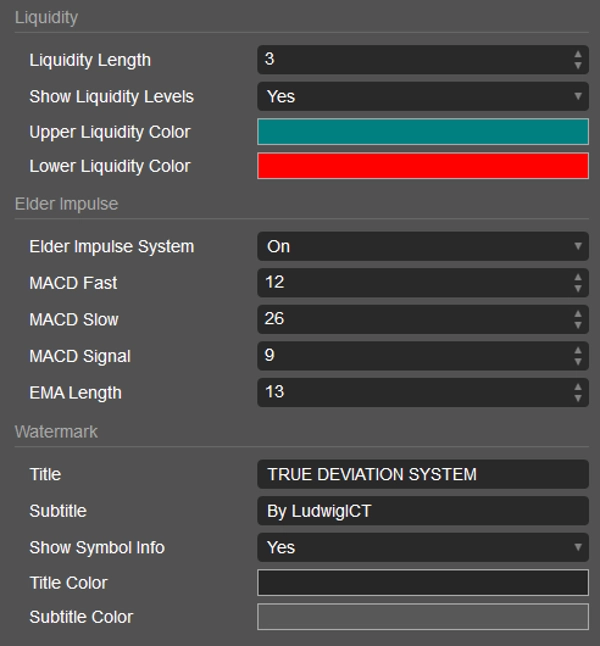The image size is (600, 646).
Task: Open Show Liquidity Levels dropdown
Action: coord(422,97)
